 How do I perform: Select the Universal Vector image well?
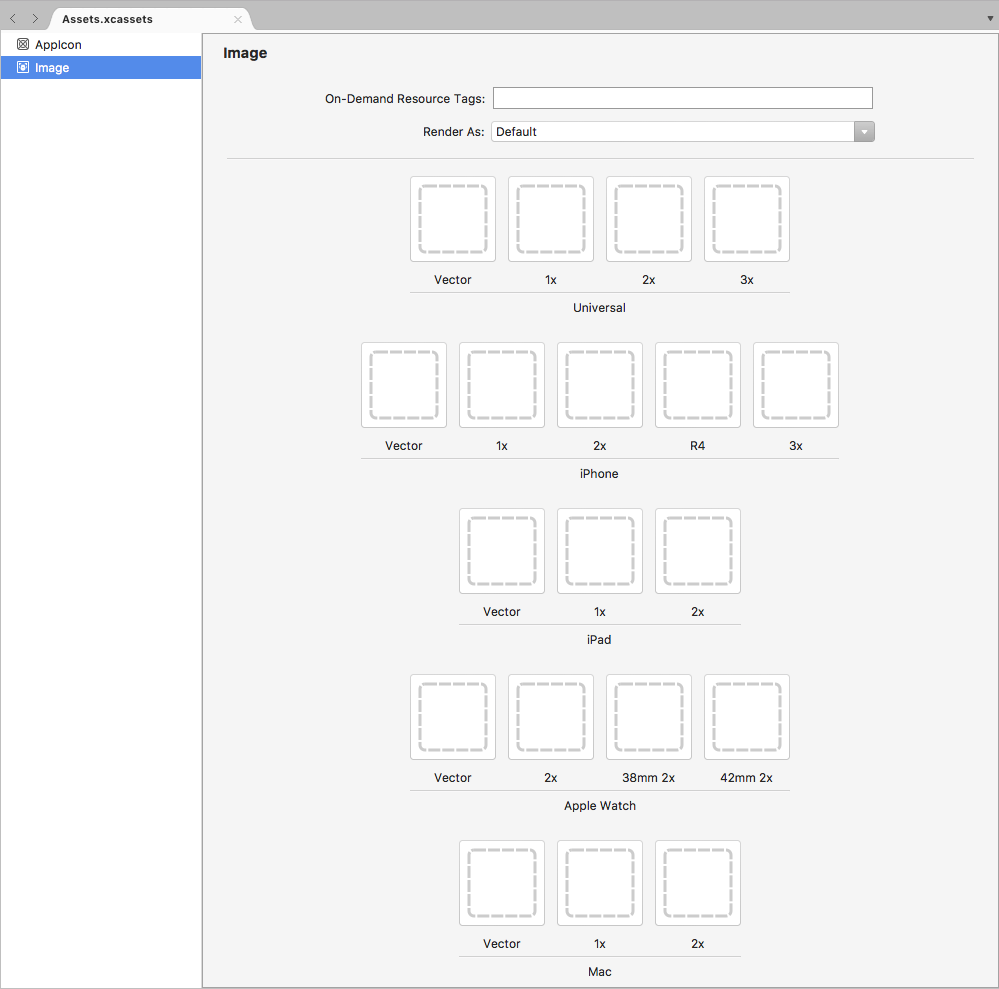452,219
